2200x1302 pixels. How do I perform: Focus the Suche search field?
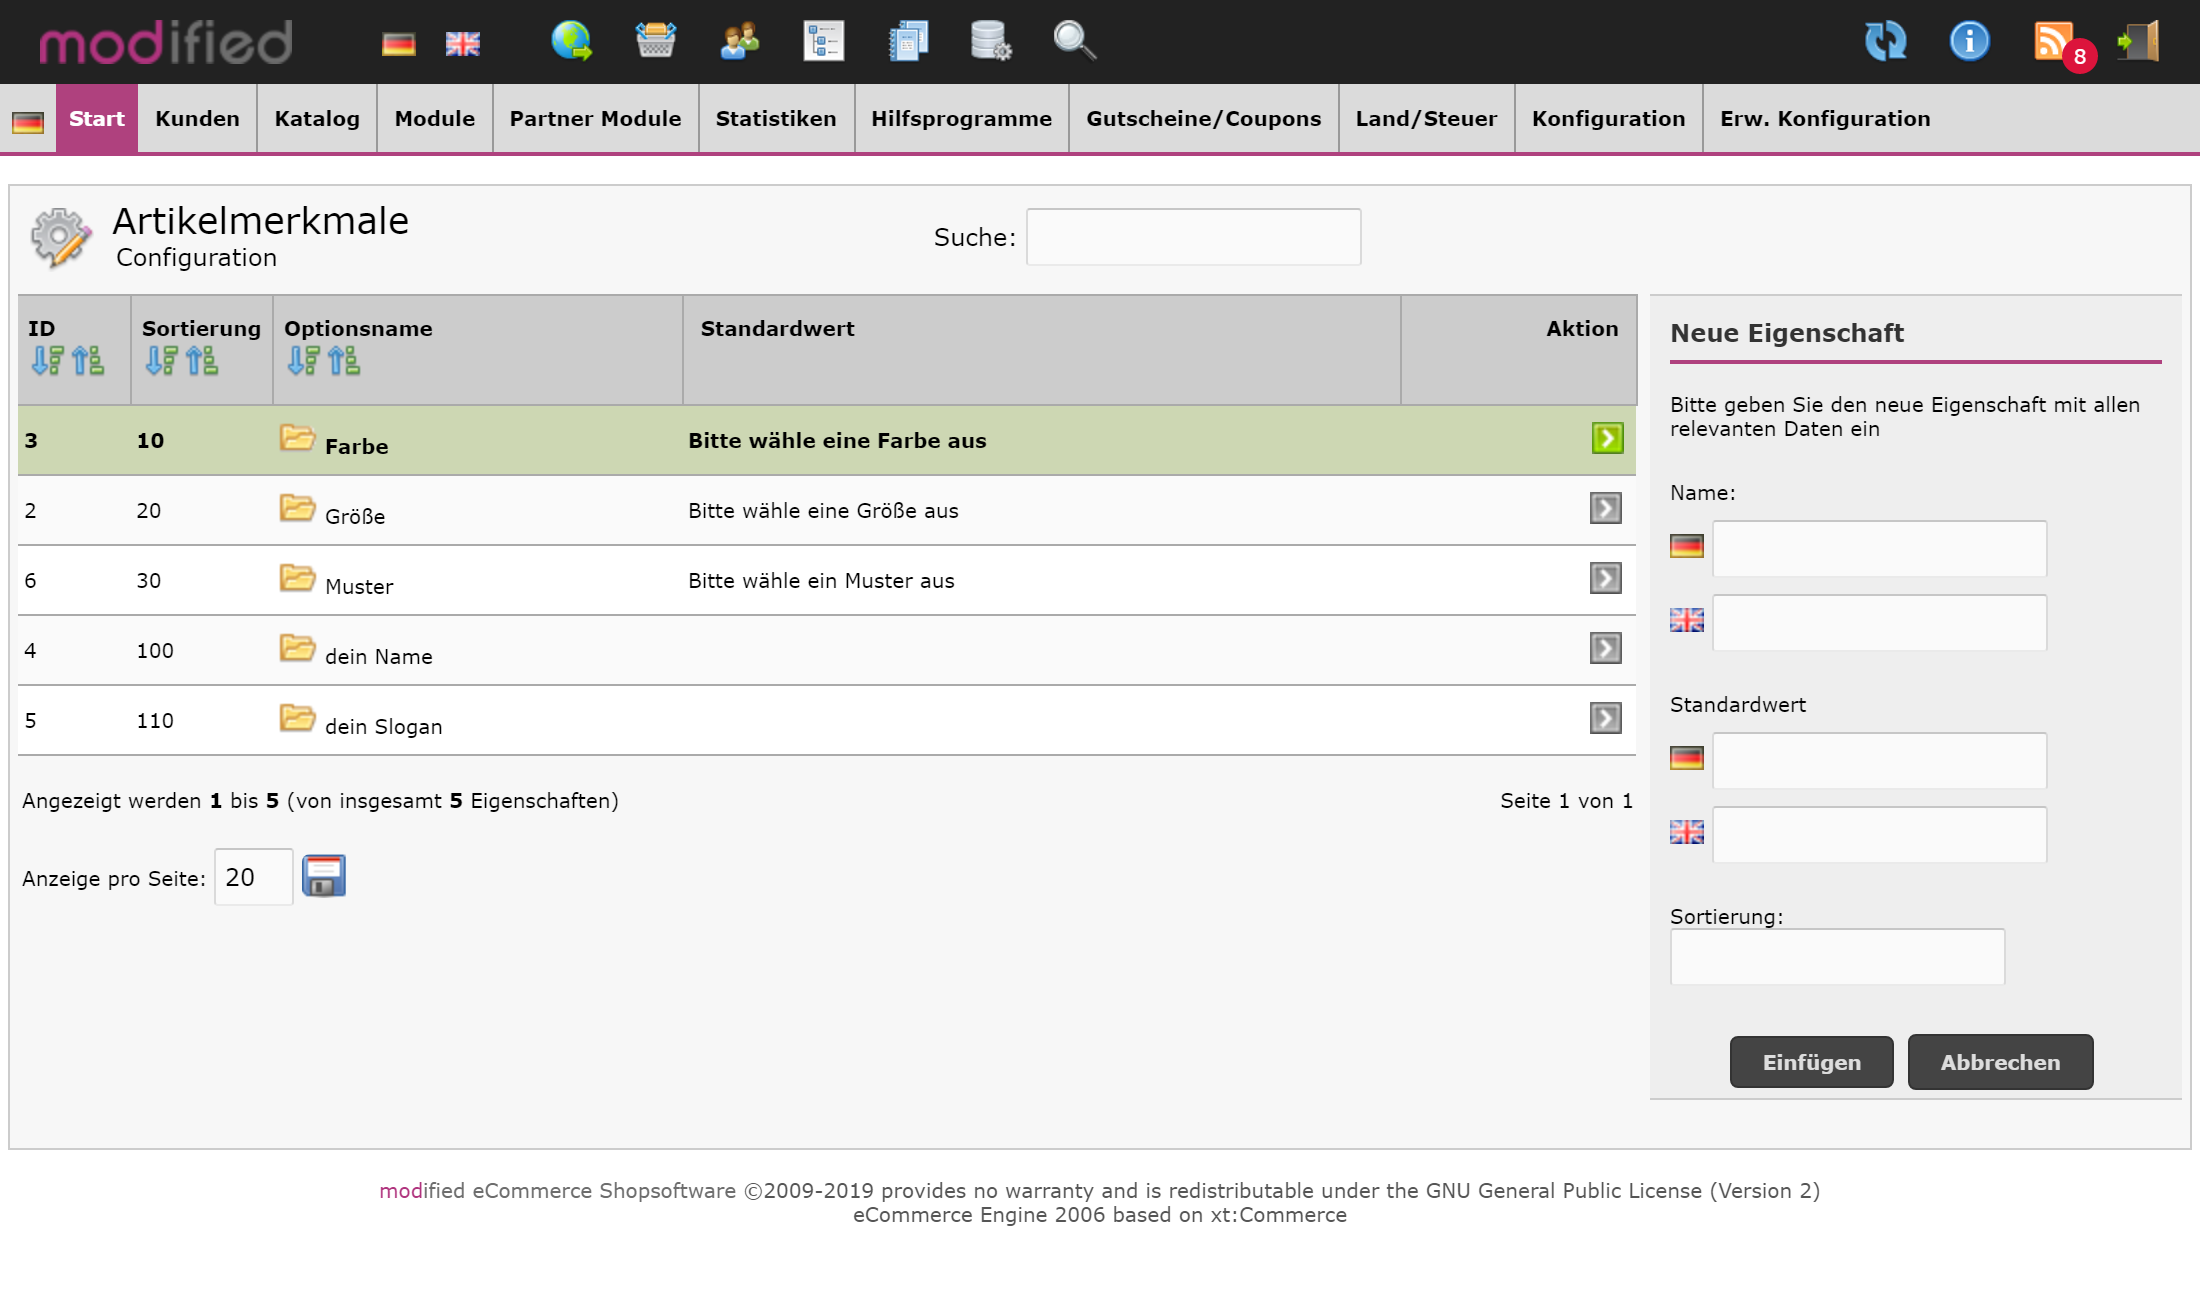(1193, 237)
